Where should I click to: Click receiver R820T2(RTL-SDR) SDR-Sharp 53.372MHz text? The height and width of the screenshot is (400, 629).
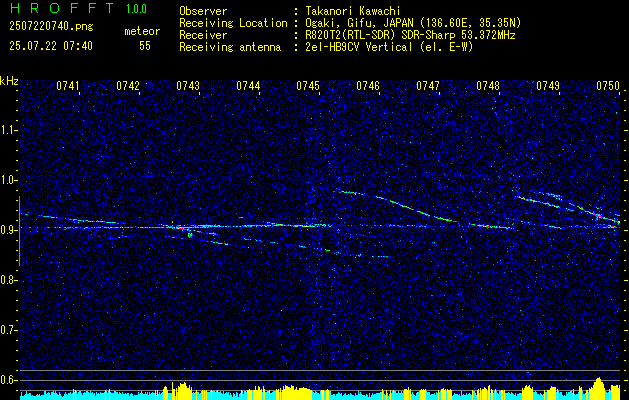(410, 35)
